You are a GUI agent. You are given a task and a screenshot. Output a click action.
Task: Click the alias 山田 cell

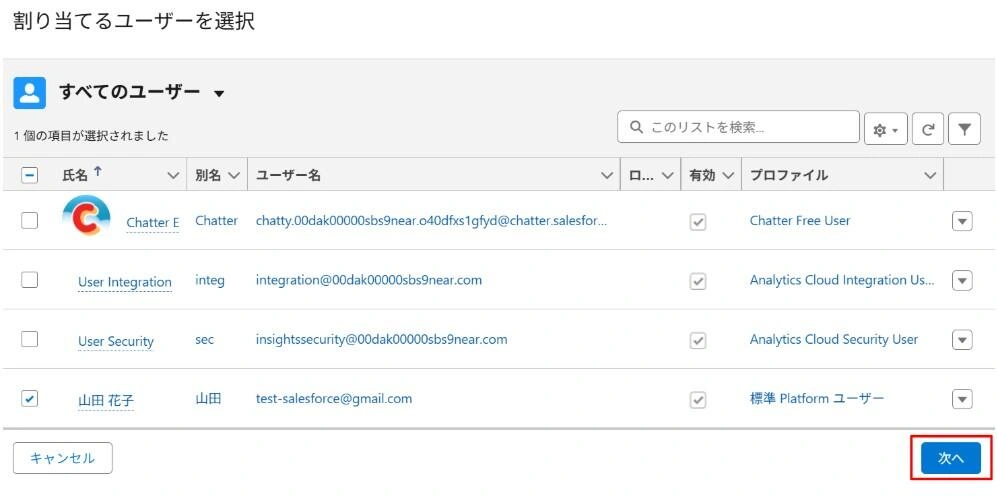click(208, 399)
